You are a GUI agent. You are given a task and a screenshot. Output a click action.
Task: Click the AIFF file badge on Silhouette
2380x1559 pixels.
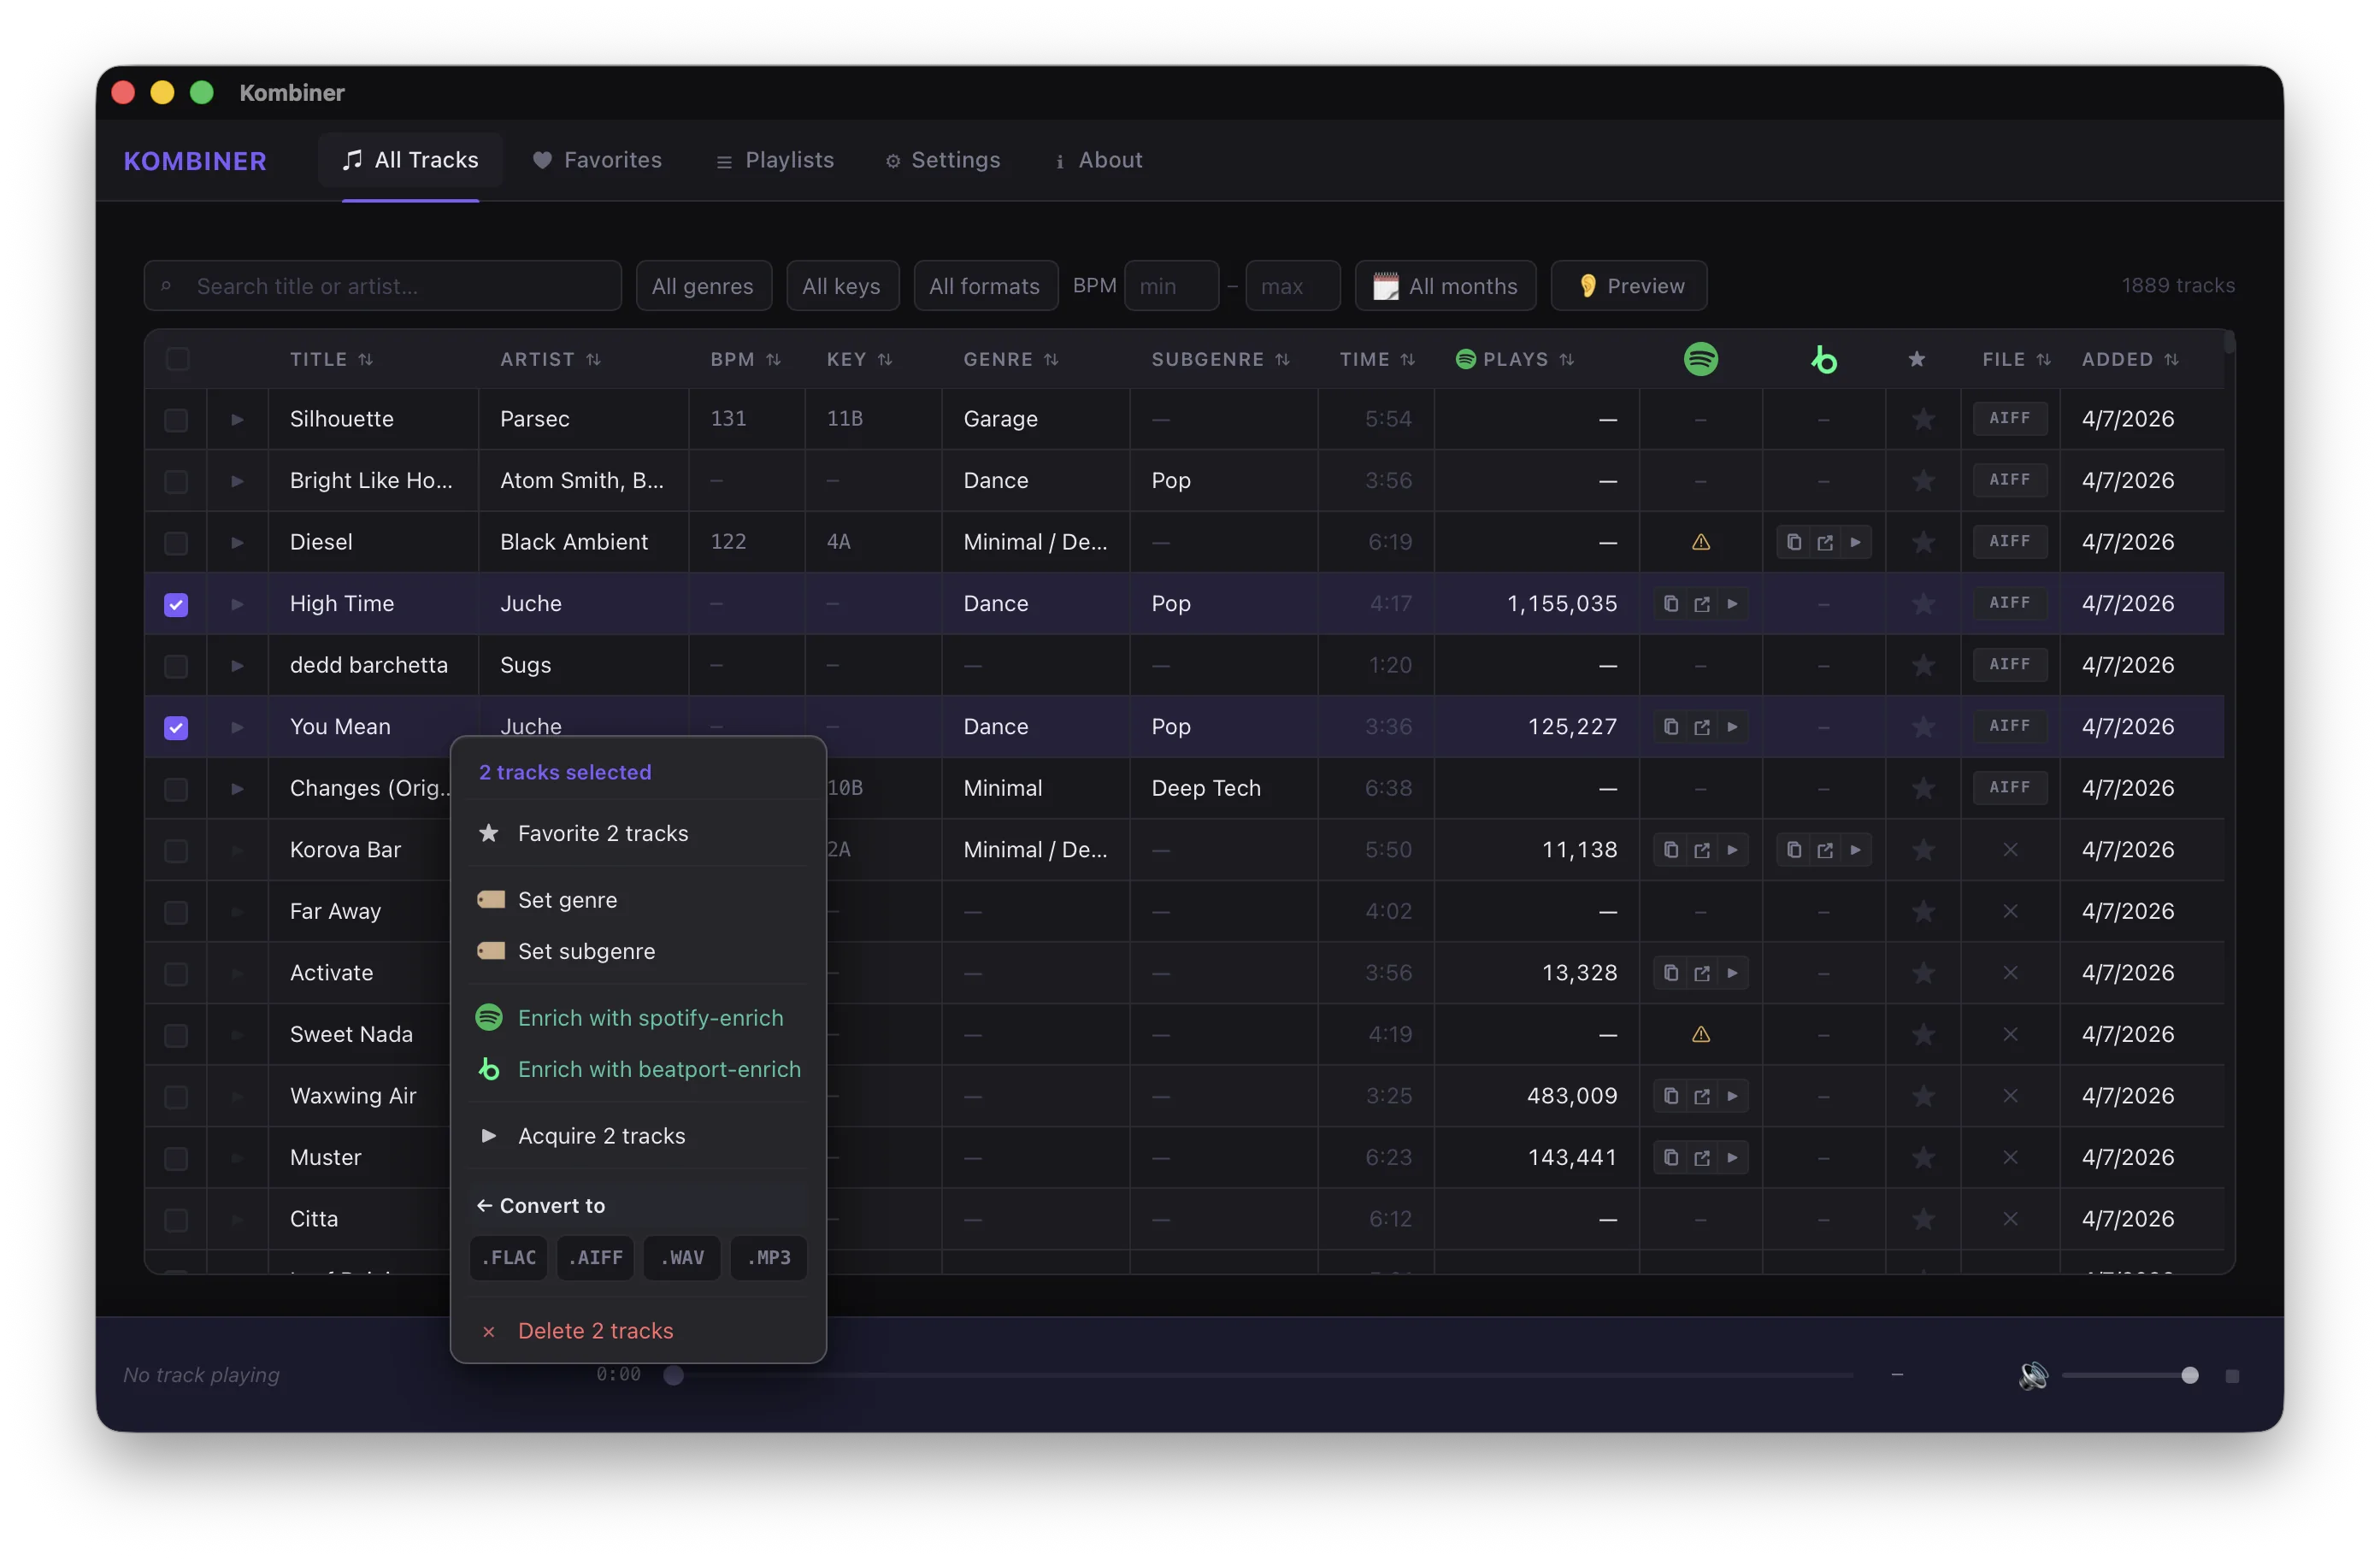pos(2009,418)
